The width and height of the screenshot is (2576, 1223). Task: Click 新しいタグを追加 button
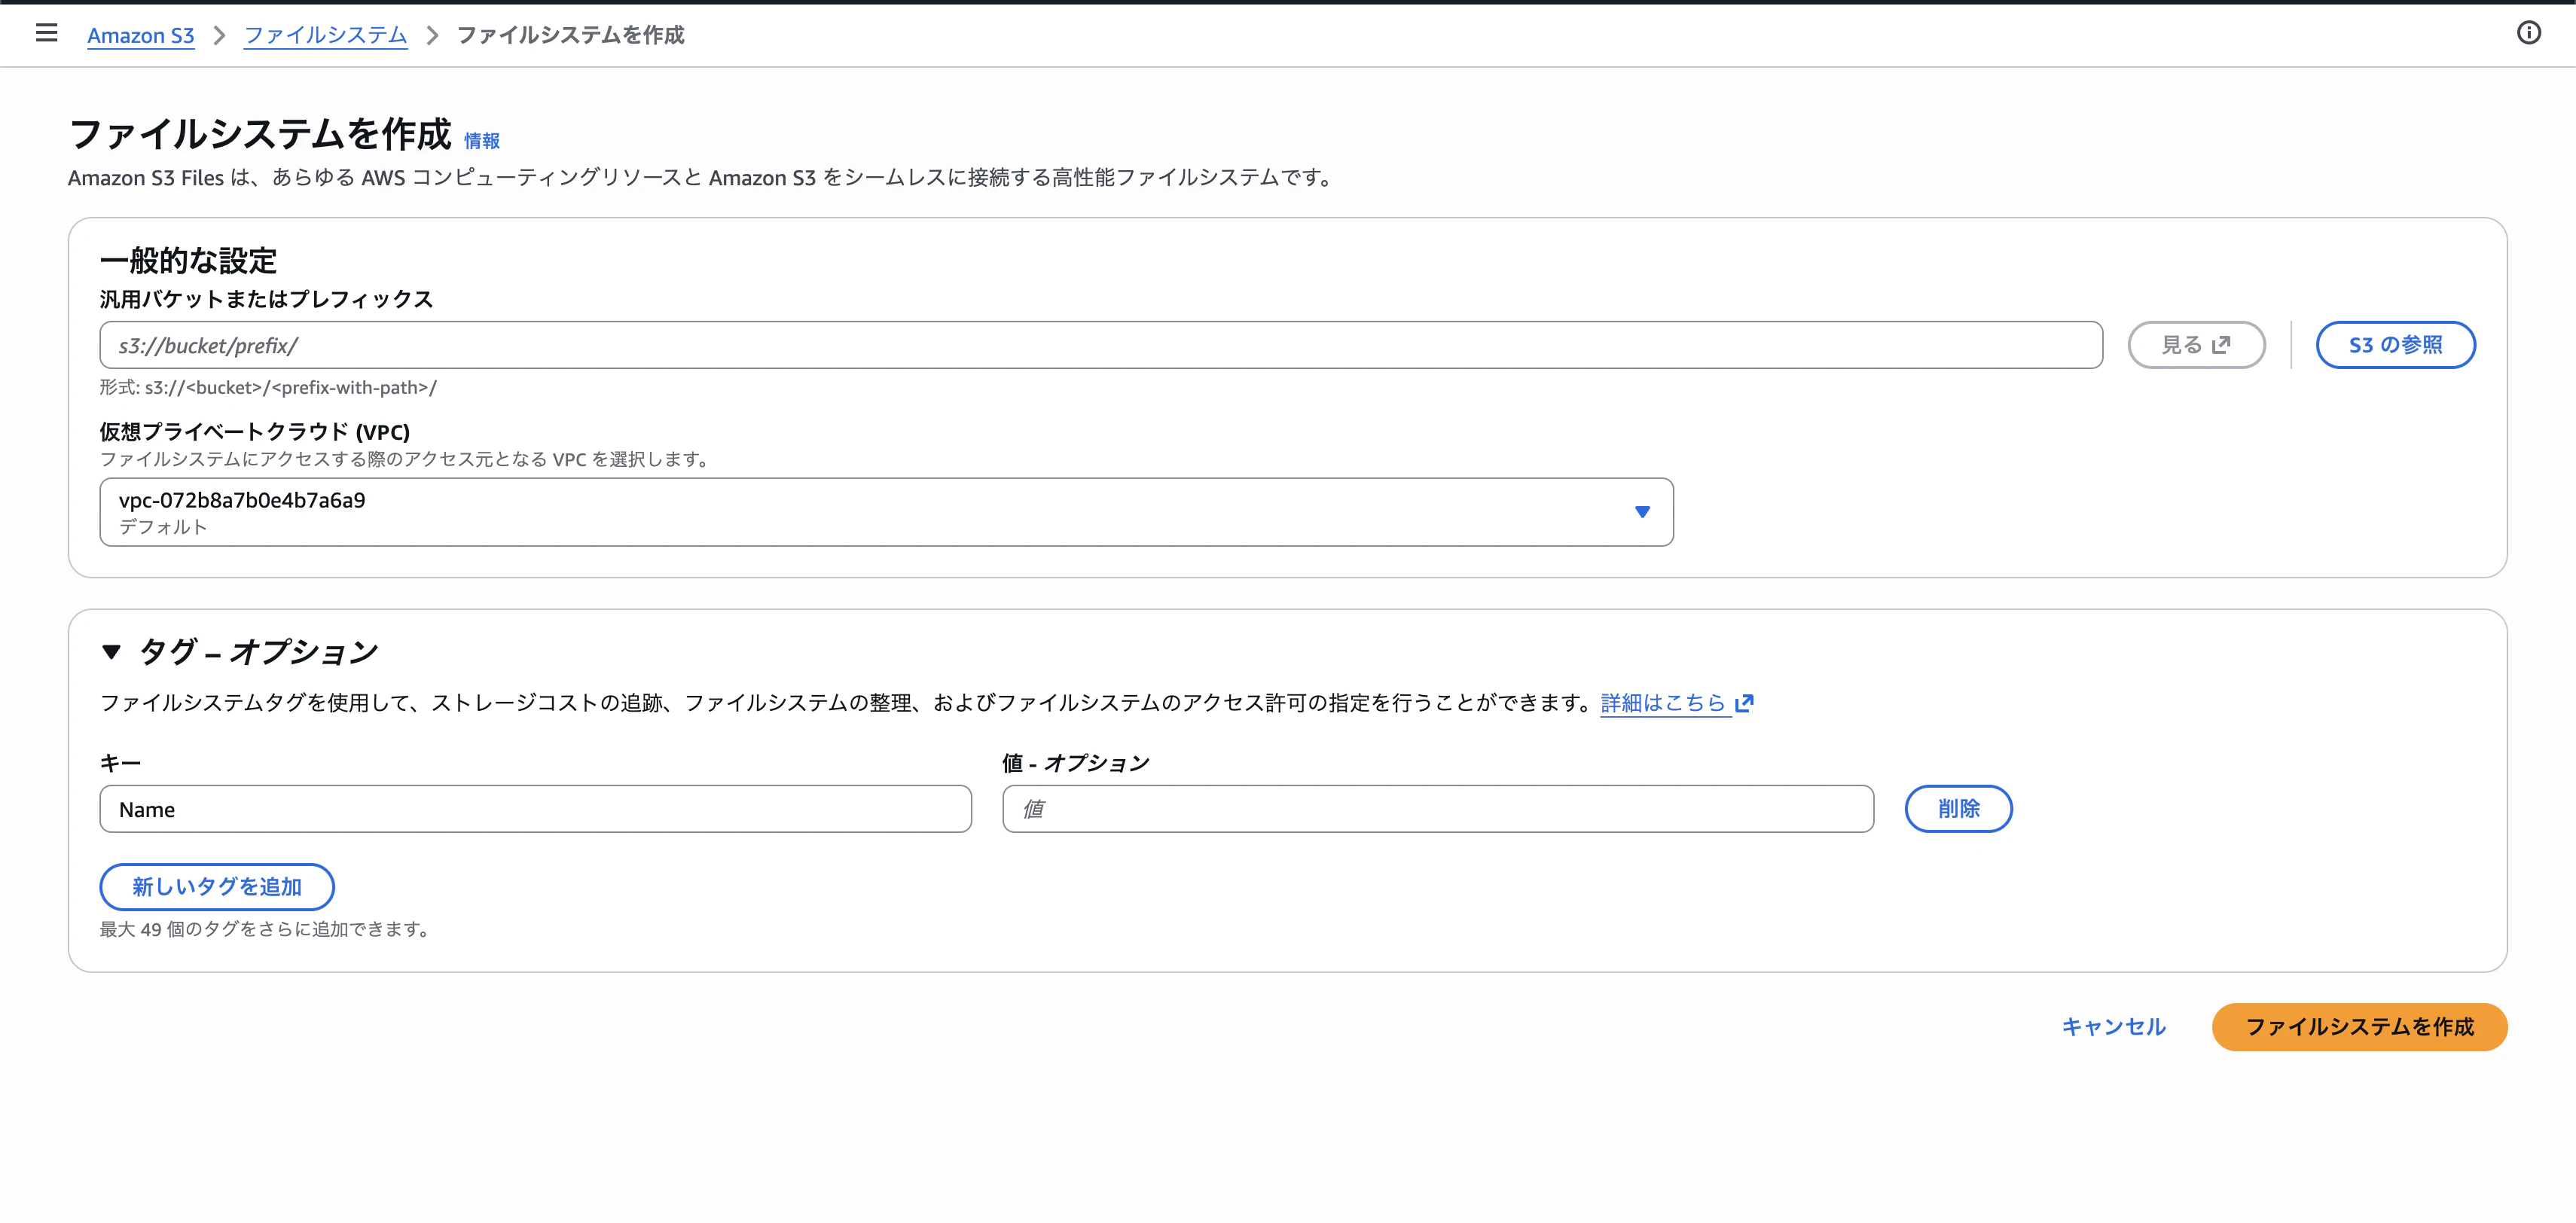[x=217, y=887]
